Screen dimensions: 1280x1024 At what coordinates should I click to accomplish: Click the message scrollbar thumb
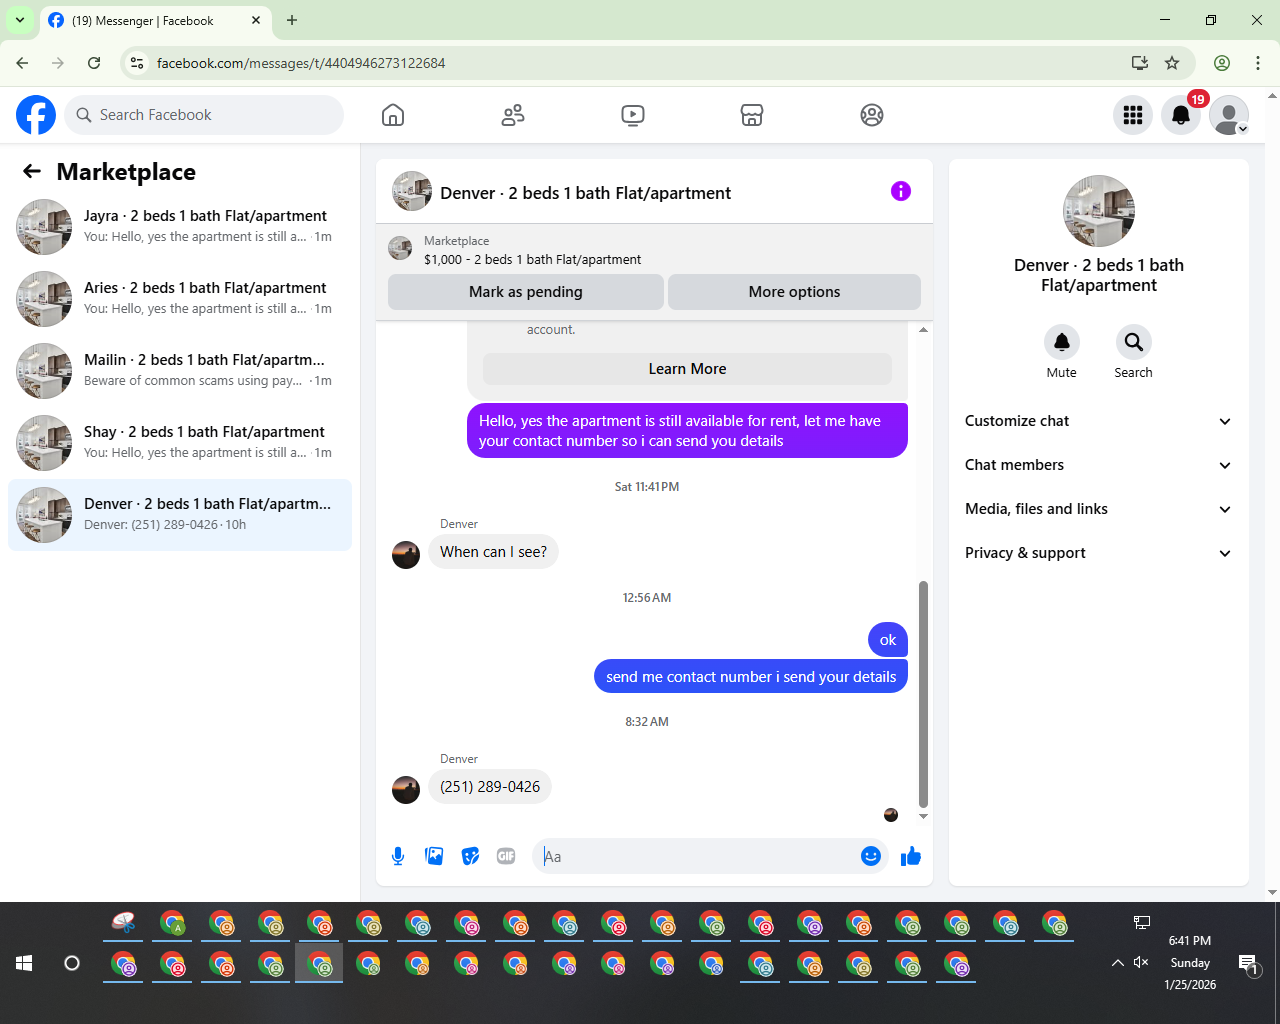(x=923, y=694)
